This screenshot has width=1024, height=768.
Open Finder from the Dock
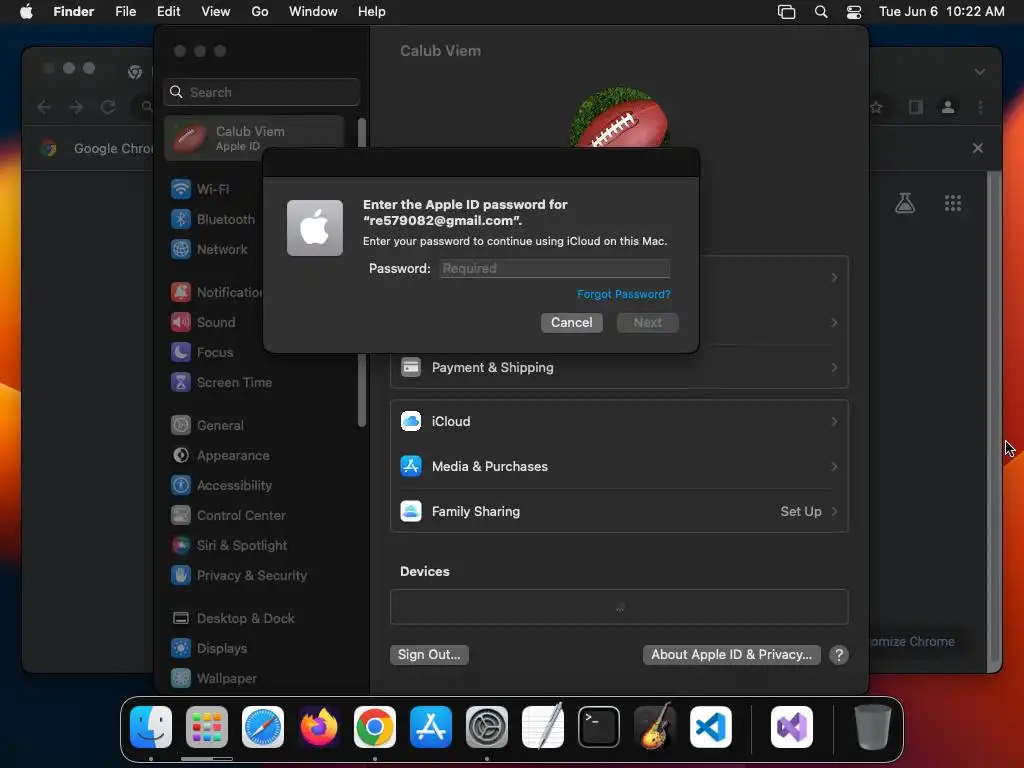pos(151,727)
